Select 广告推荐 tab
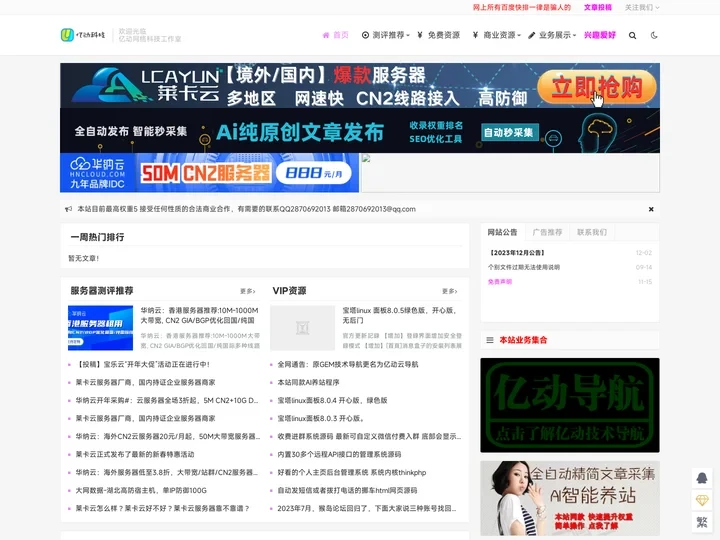The width and height of the screenshot is (720, 540). pyautogui.click(x=547, y=232)
